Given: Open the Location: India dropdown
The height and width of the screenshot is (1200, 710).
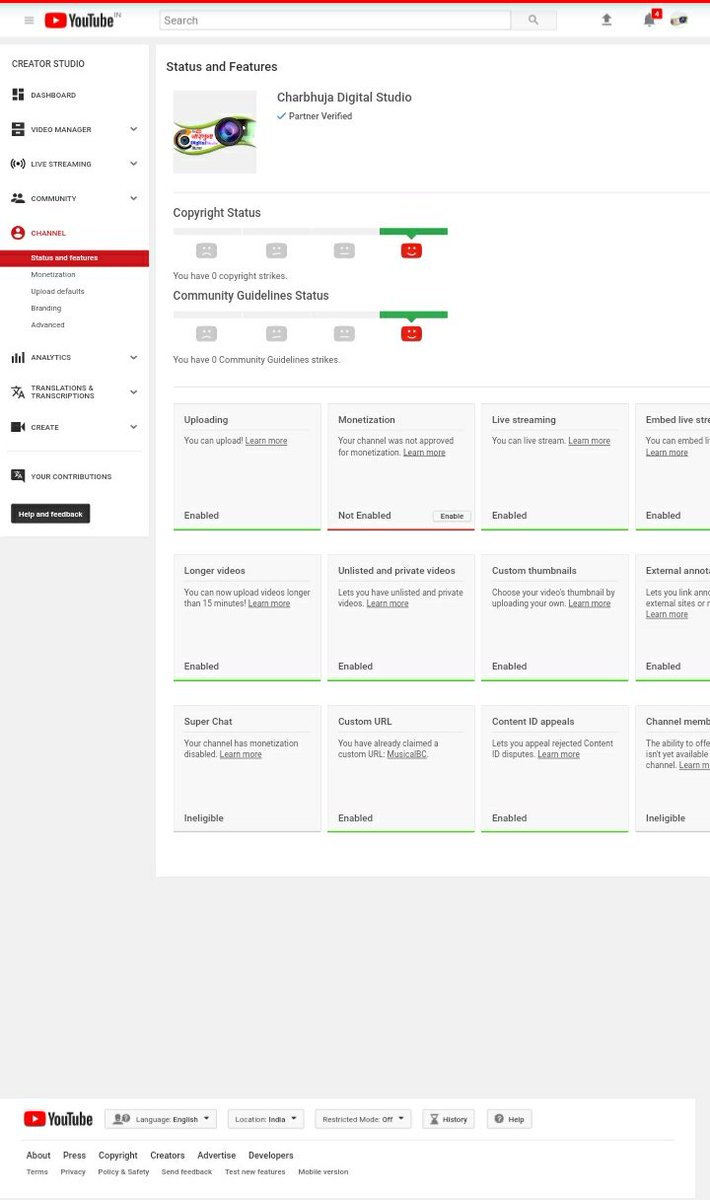Looking at the screenshot, I should tap(266, 1119).
